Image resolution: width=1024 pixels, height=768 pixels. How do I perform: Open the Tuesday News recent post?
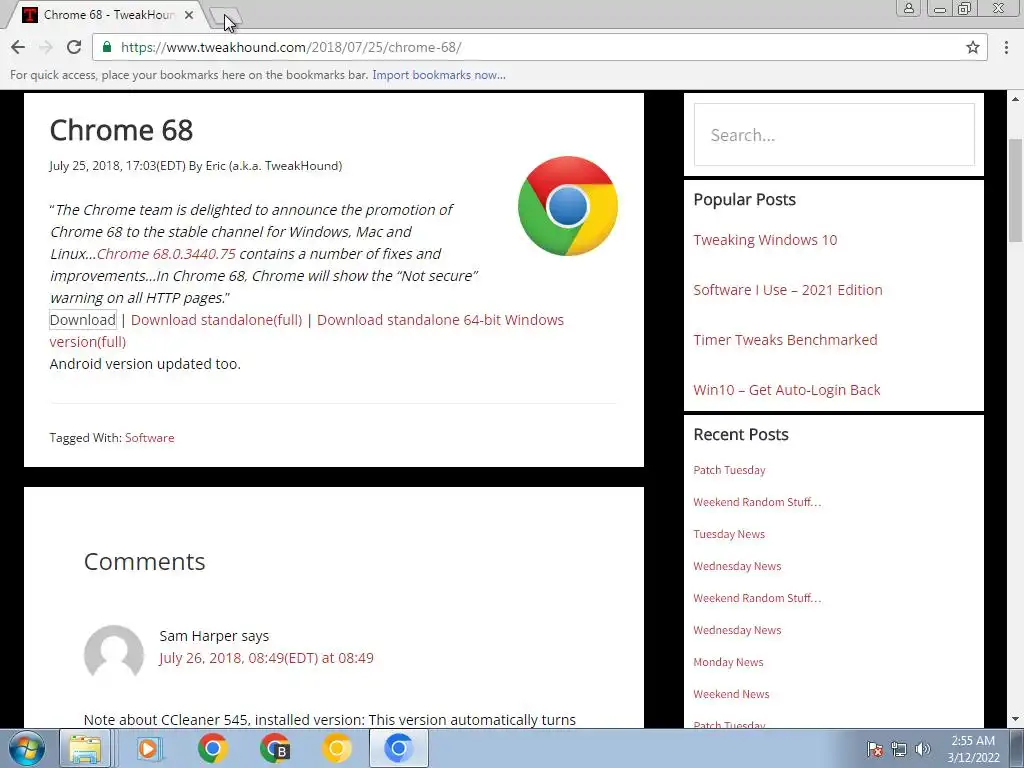(729, 534)
